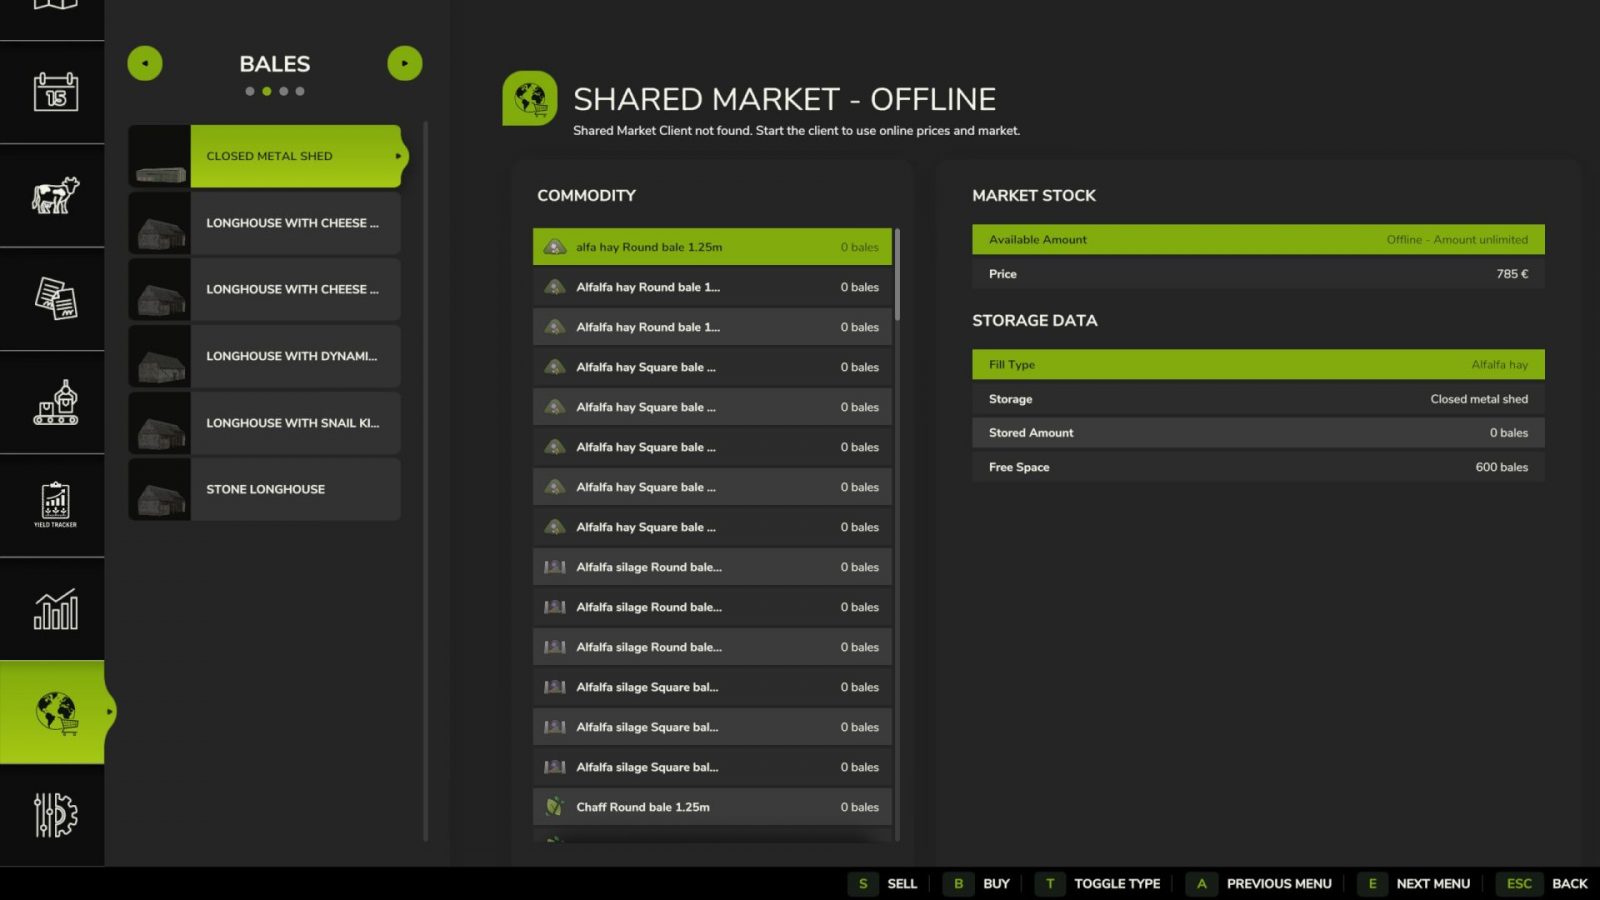Click the NEXT MENU button
Viewport: 1600px width, 900px height.
1433,884
